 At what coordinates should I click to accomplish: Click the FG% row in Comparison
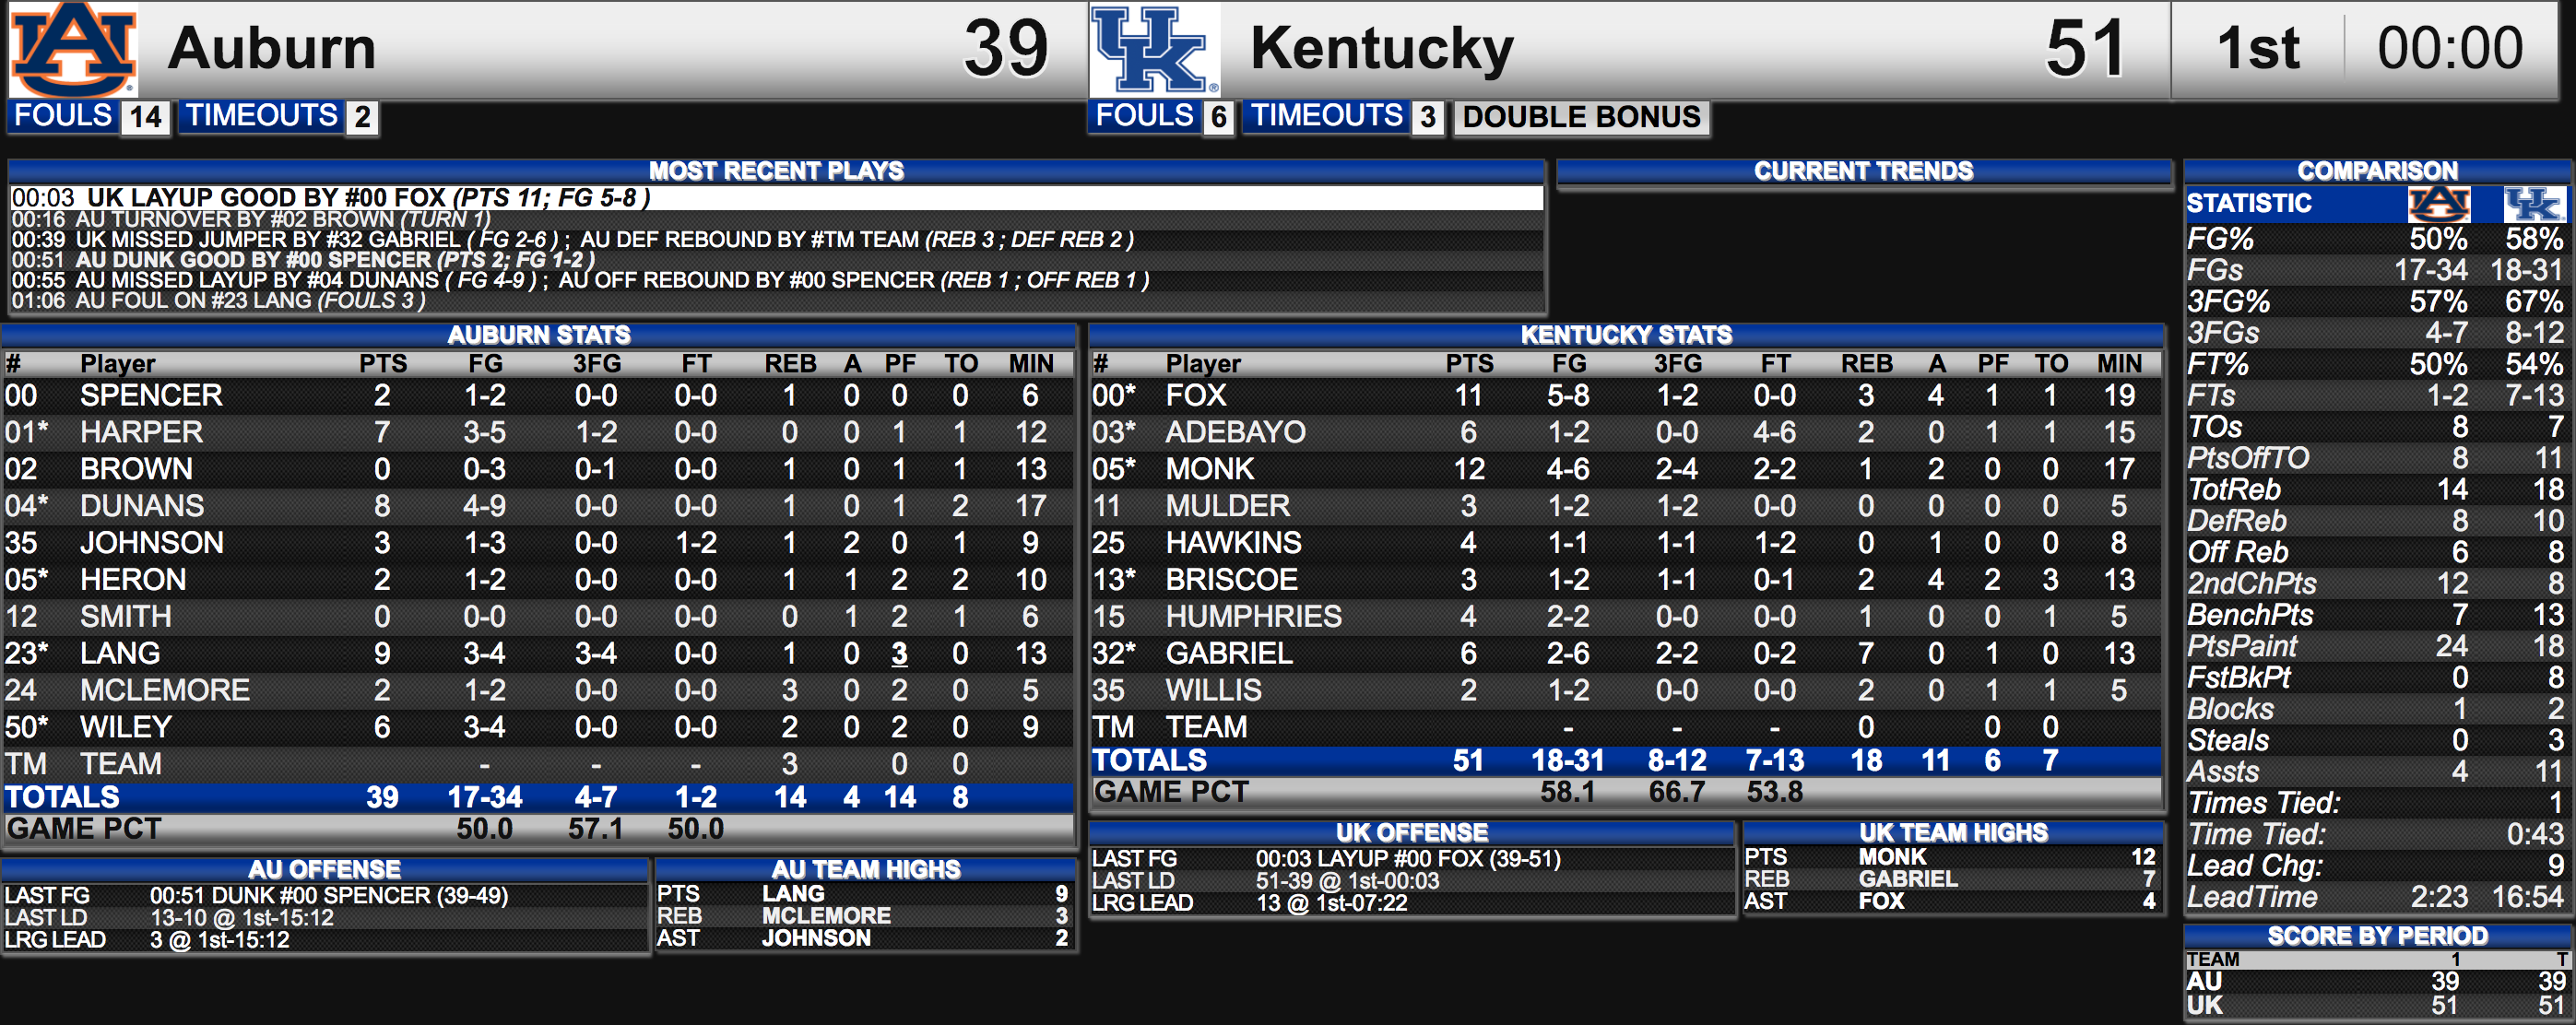coord(2376,239)
